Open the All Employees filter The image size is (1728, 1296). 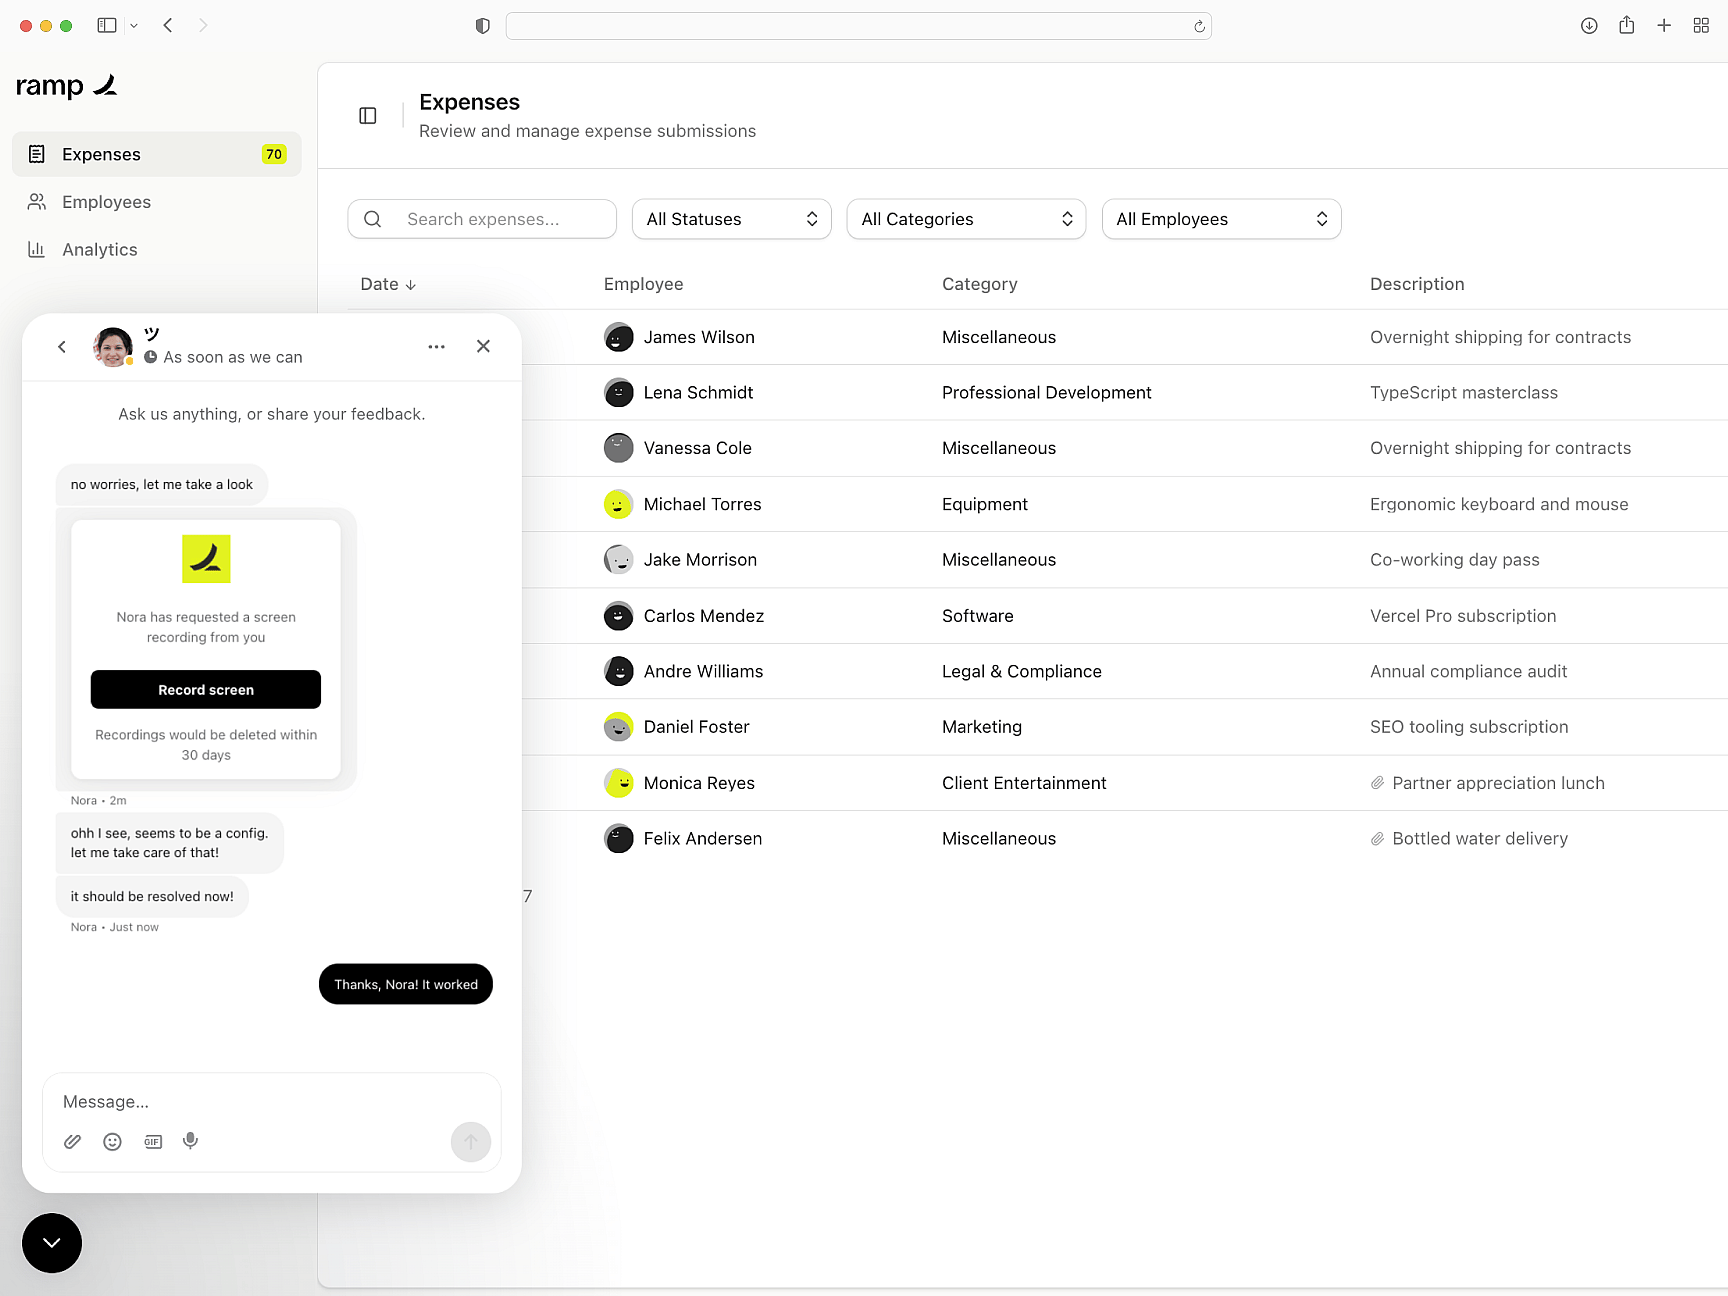1221,219
